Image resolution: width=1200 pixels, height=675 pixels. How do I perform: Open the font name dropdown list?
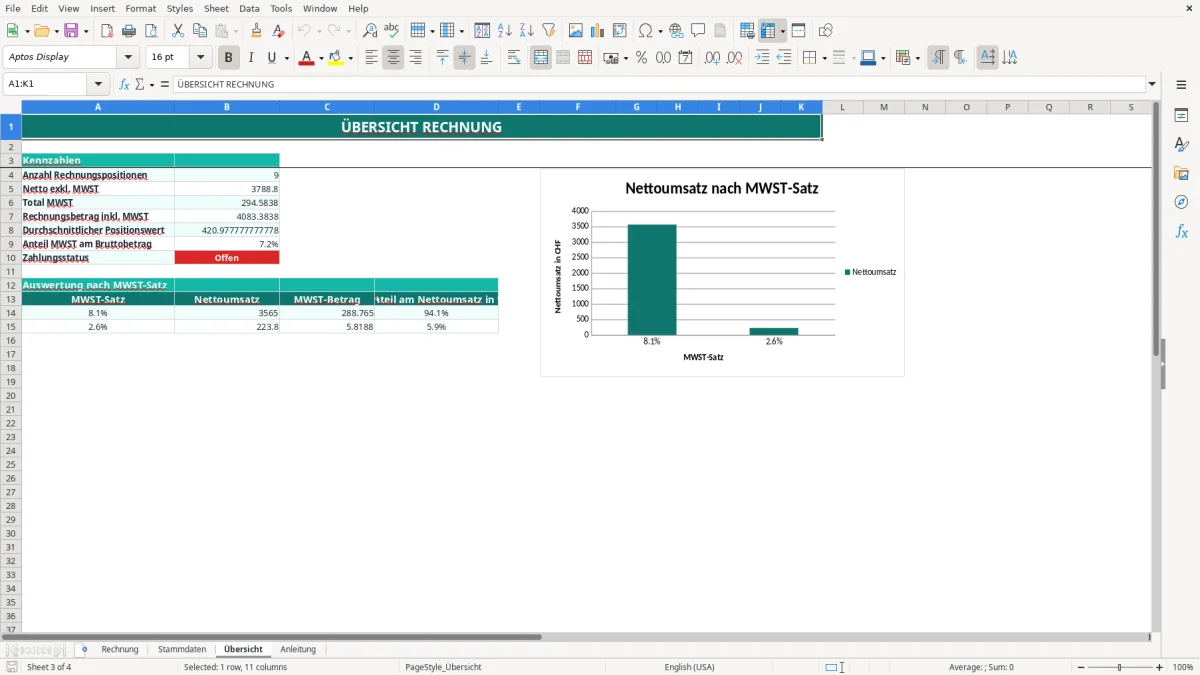pos(128,58)
